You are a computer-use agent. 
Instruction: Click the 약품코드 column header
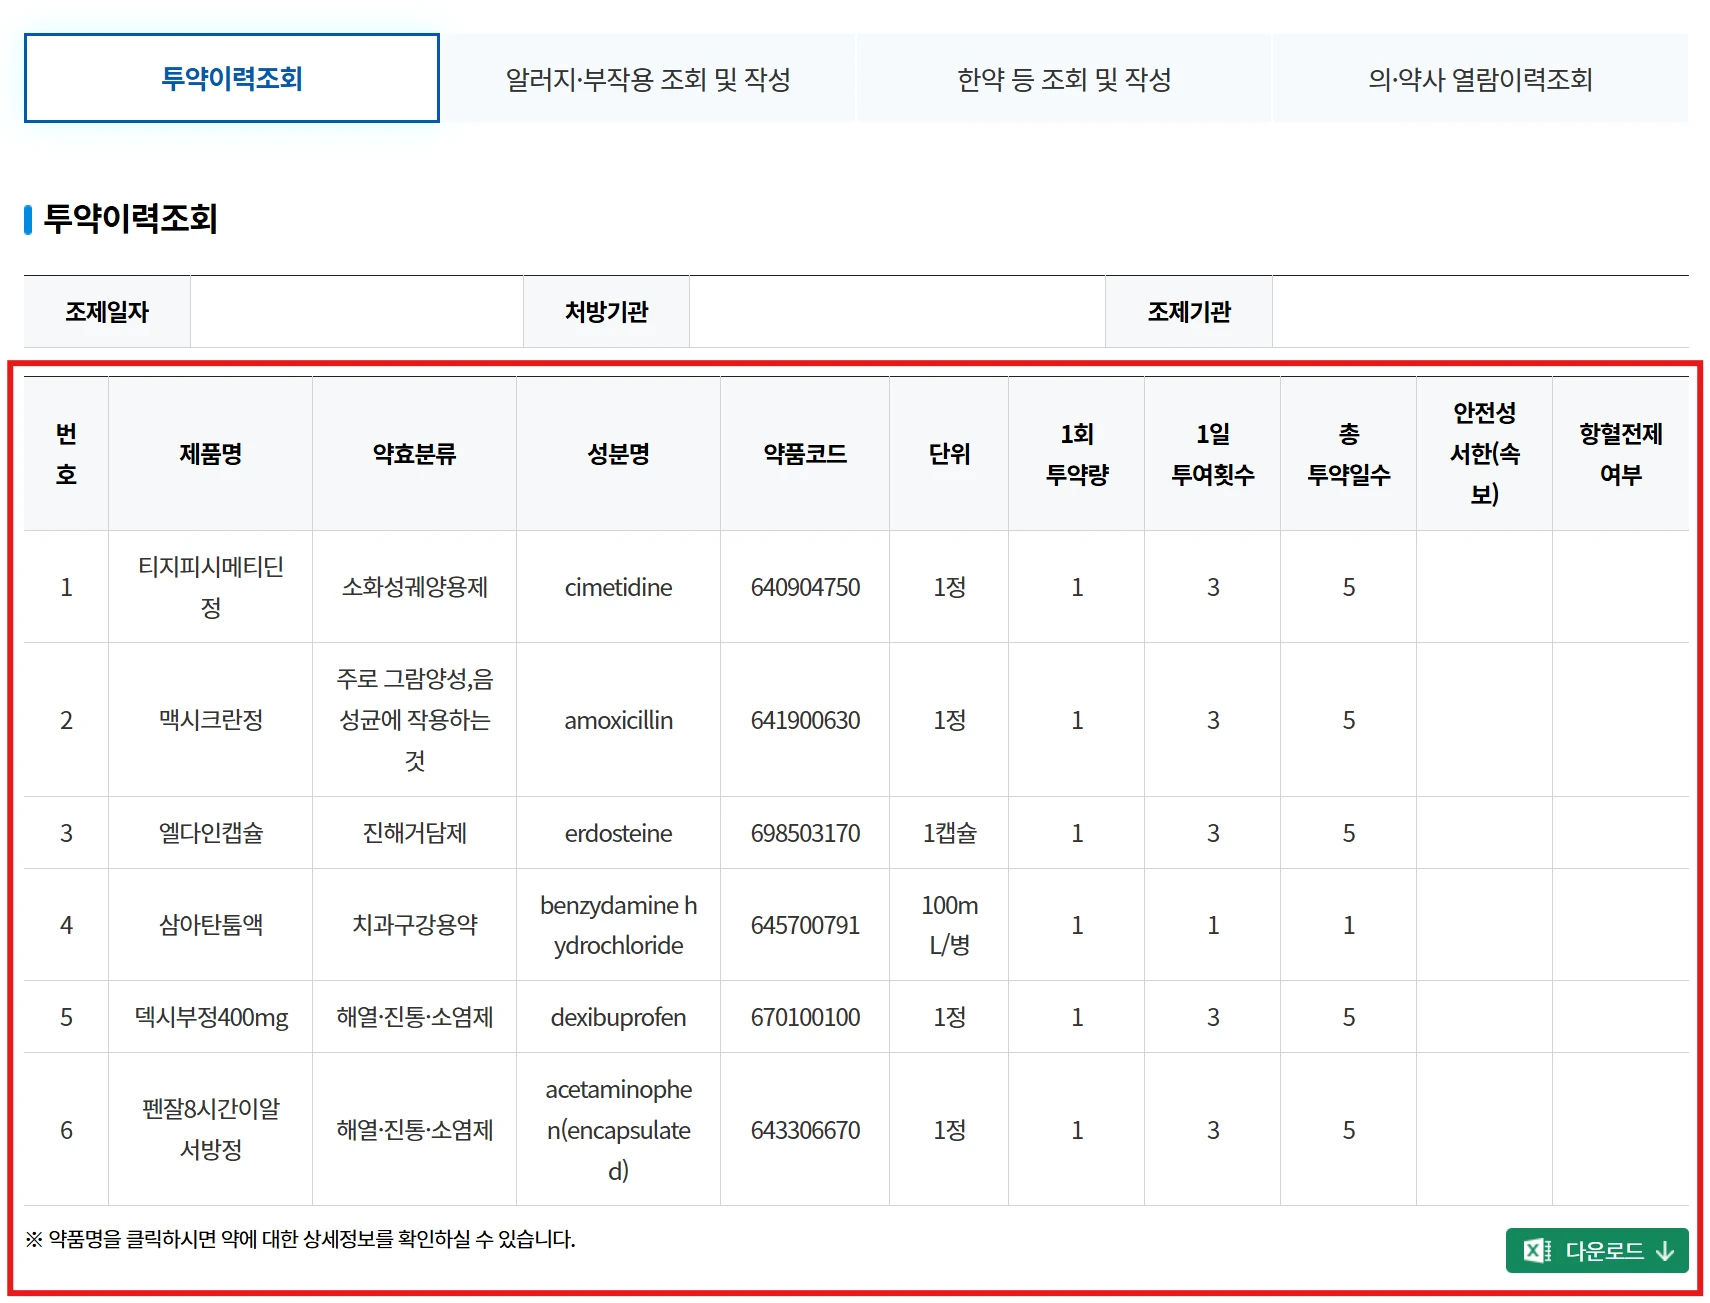tap(805, 454)
